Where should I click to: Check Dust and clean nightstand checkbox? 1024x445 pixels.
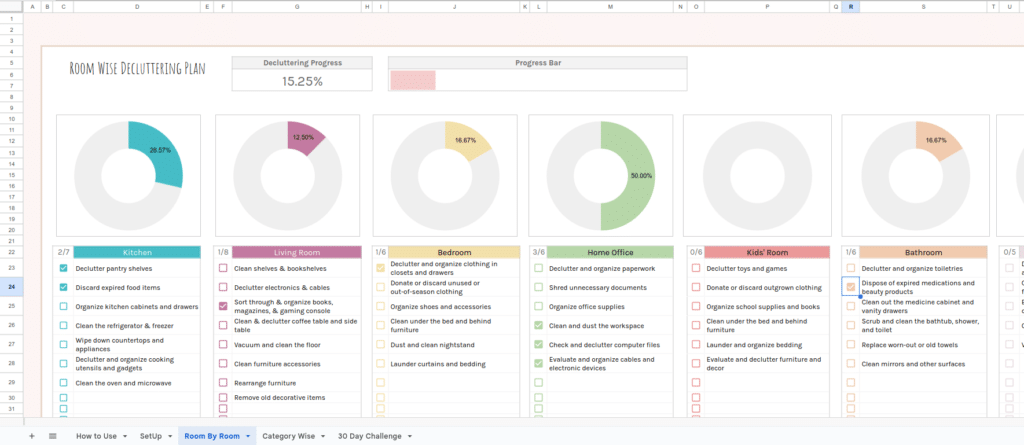point(380,344)
